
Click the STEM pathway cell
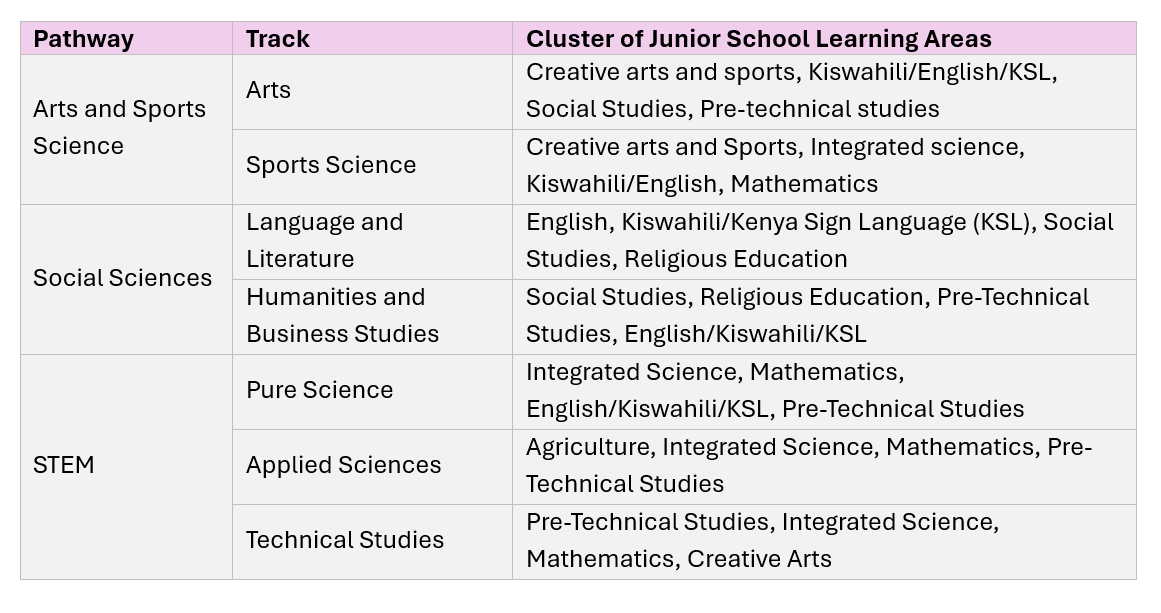pos(126,466)
